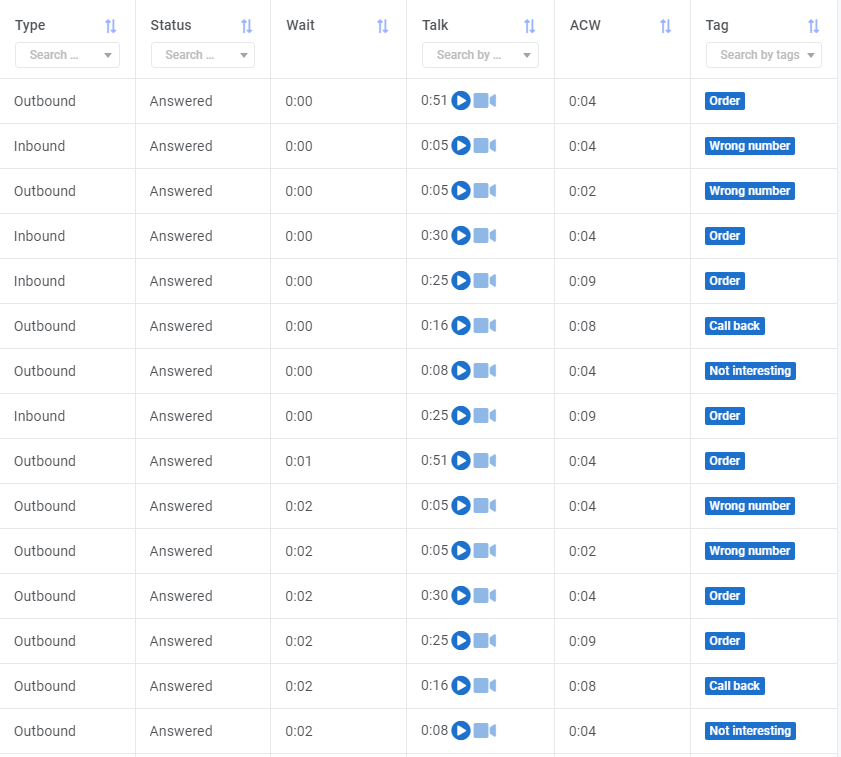
Task: Click Outbound type cell in 0:01 wait row
Action: point(45,461)
